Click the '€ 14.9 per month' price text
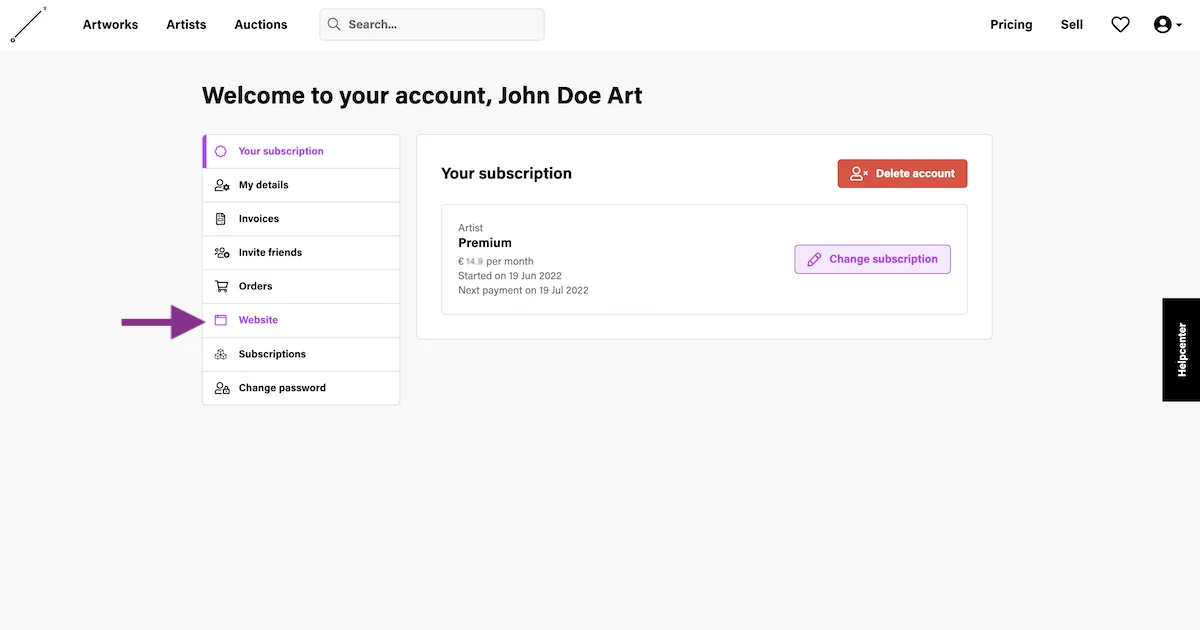Viewport: 1200px width, 630px height. pyautogui.click(x=496, y=261)
